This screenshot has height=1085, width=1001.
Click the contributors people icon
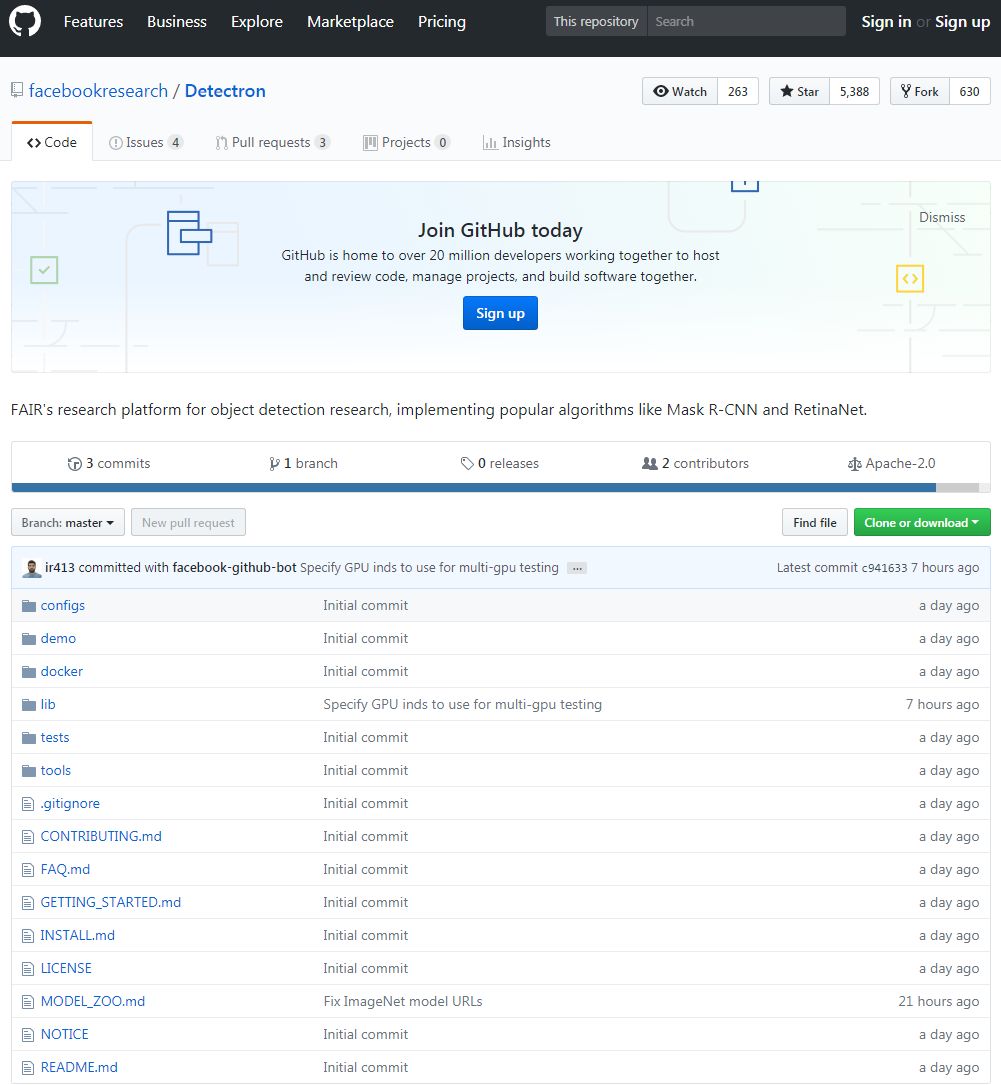coord(650,464)
